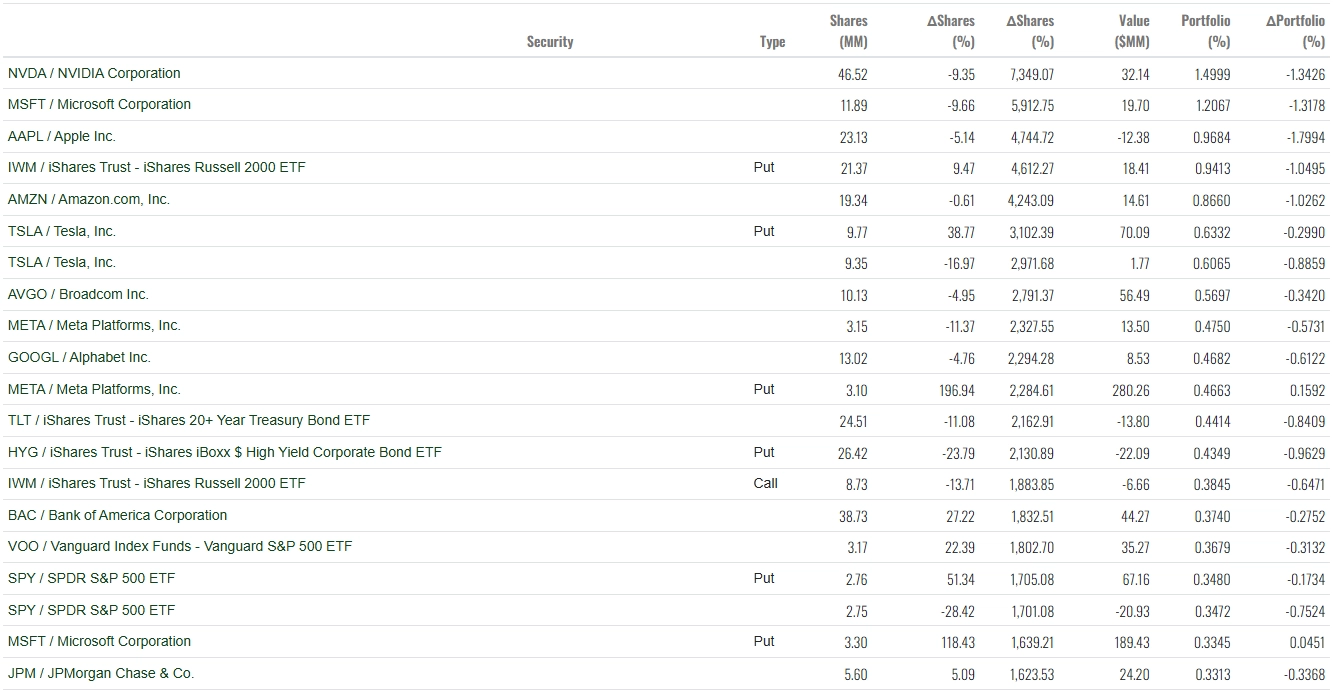Viewport: 1333px width, 694px height.
Task: Sort by the ΔPortfolio (%) column header
Action: [1295, 31]
